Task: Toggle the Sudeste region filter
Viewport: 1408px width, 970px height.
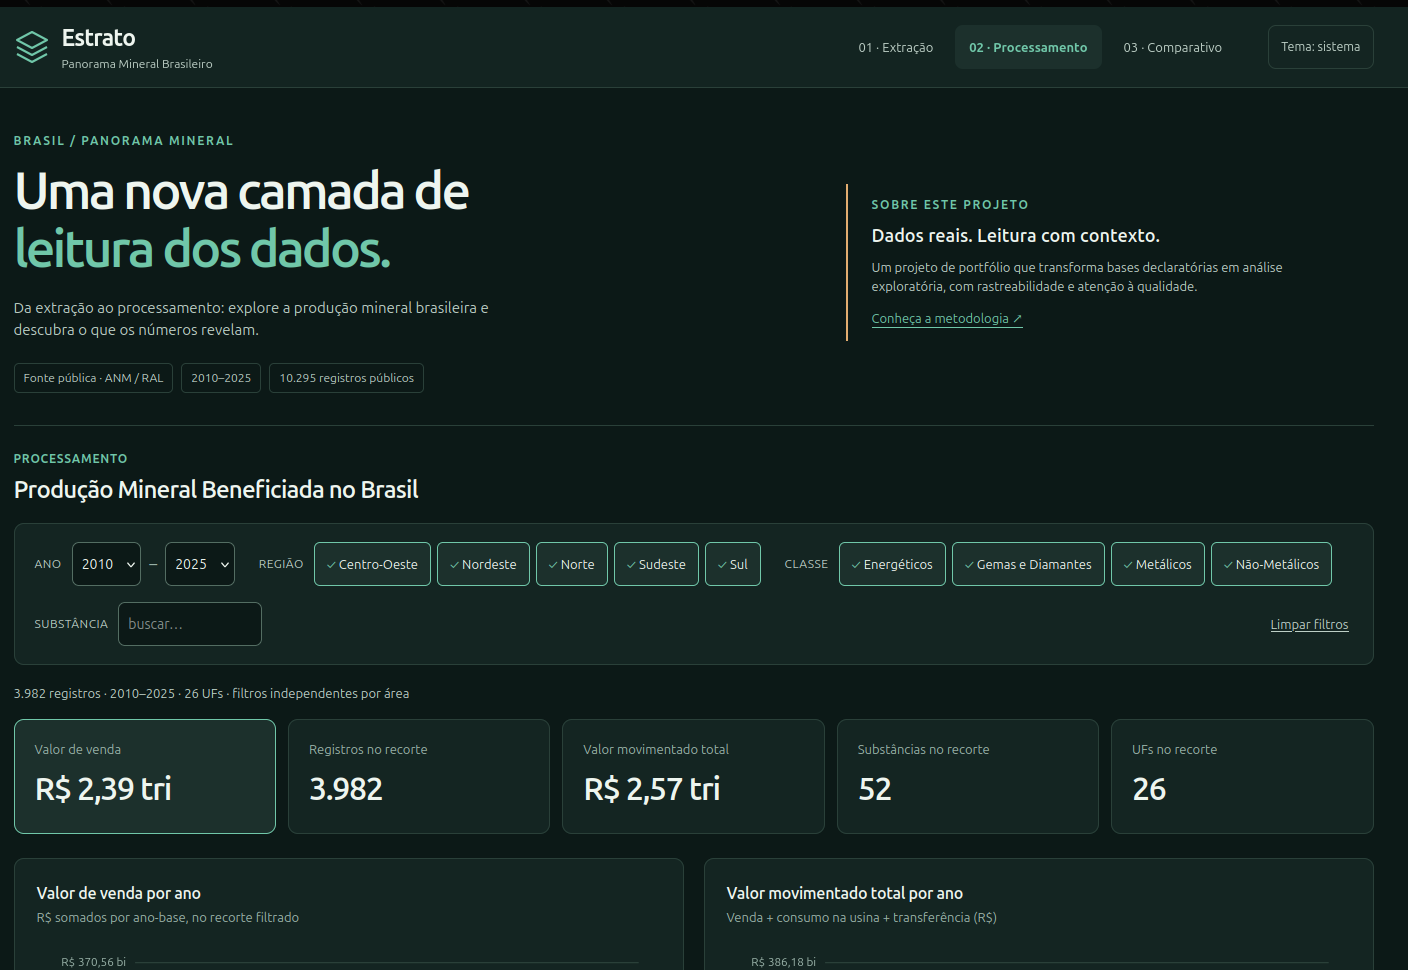Action: [656, 564]
